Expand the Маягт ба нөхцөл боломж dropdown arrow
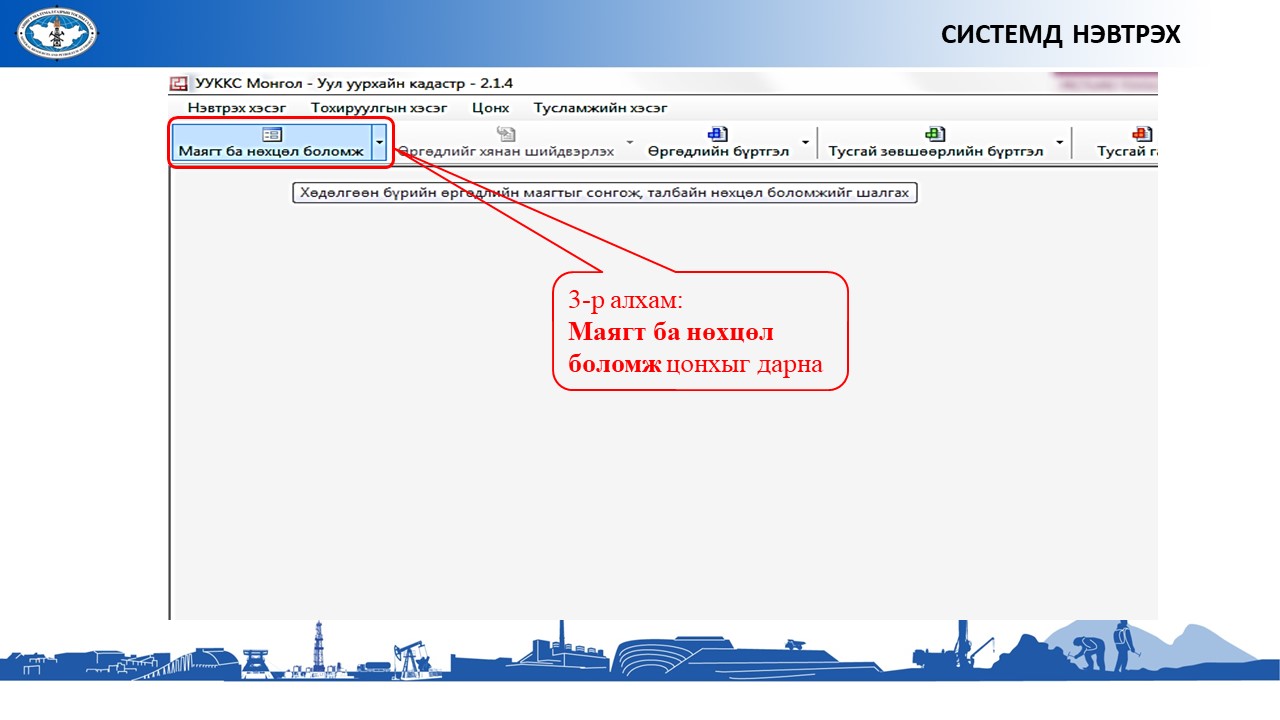 pyautogui.click(x=379, y=143)
